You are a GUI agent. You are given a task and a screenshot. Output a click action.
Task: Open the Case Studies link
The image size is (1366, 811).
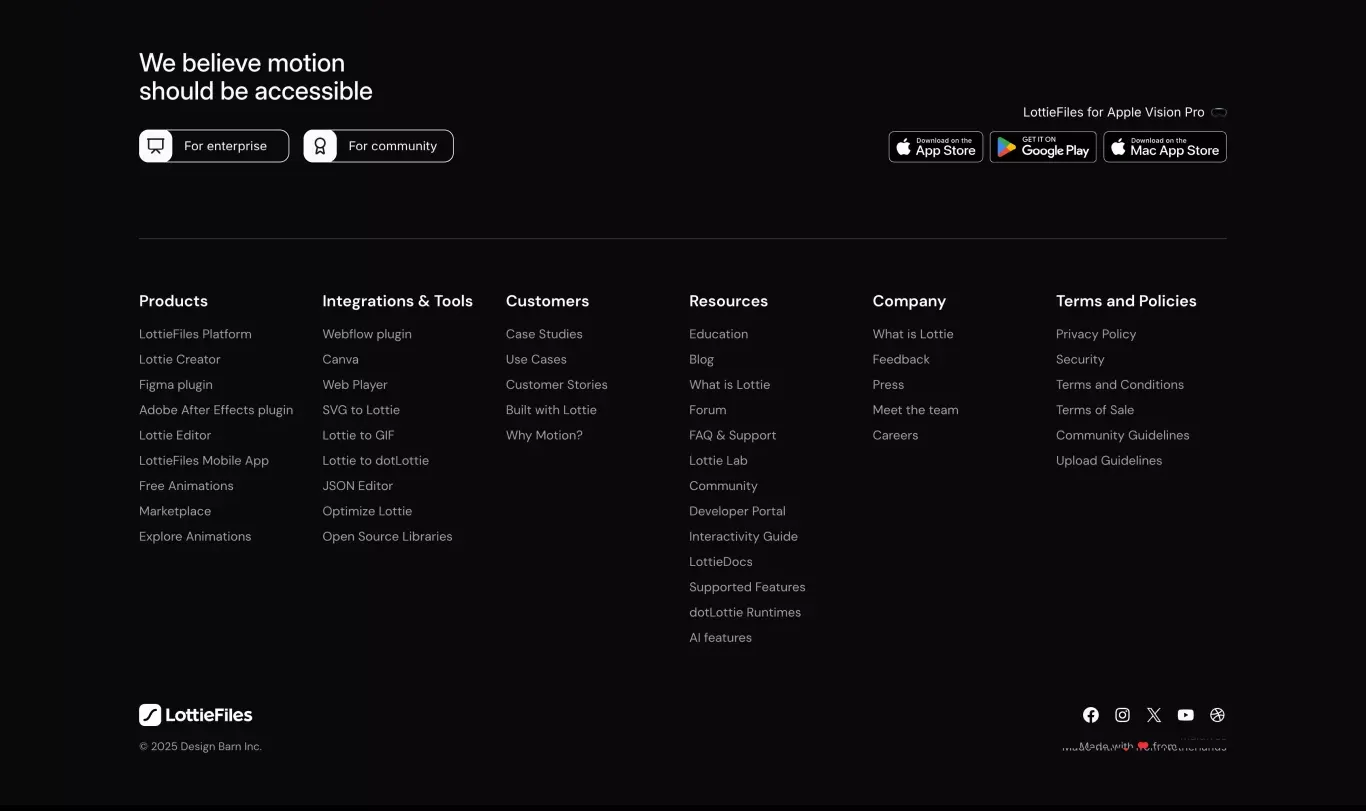tap(544, 334)
